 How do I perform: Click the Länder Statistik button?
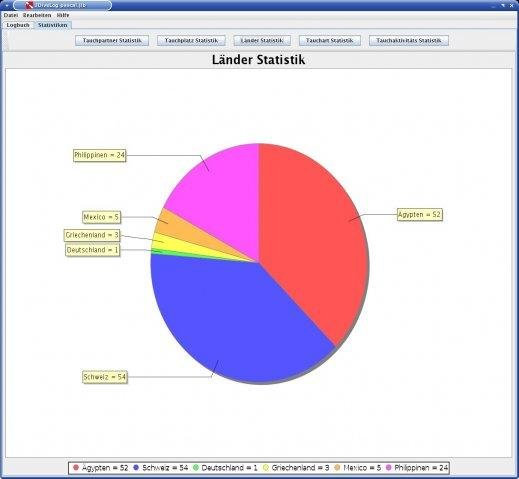pos(262,41)
